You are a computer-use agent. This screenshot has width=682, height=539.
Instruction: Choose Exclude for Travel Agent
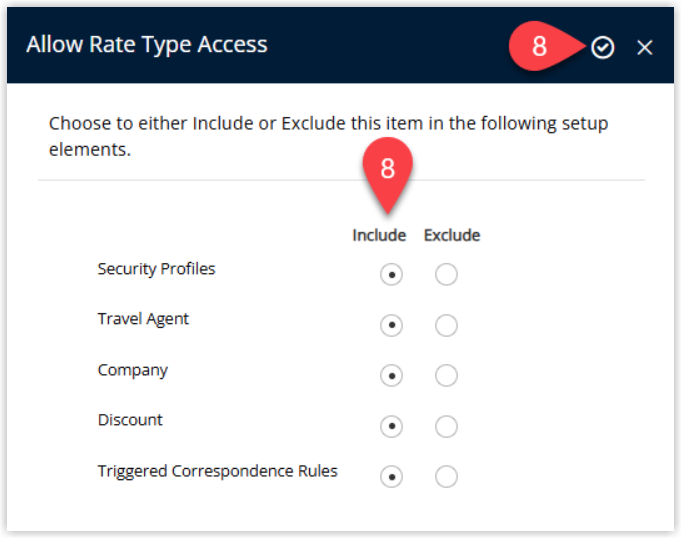tap(446, 325)
